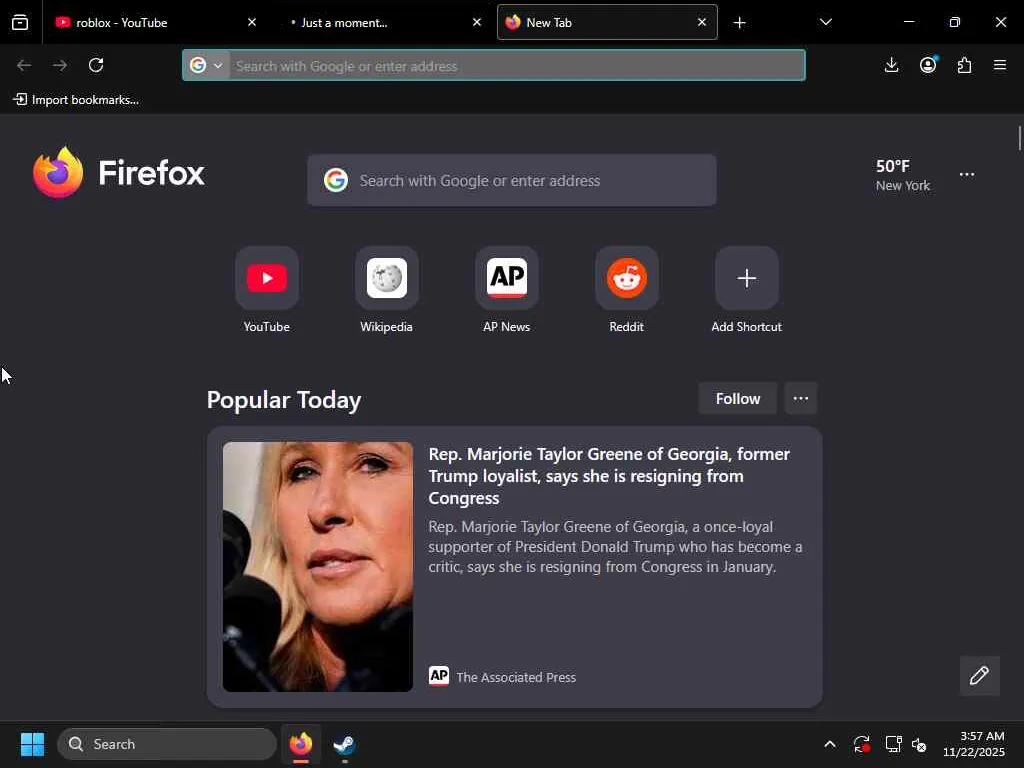The image size is (1024, 768).
Task: Open the Downloads panel icon
Action: click(x=891, y=65)
